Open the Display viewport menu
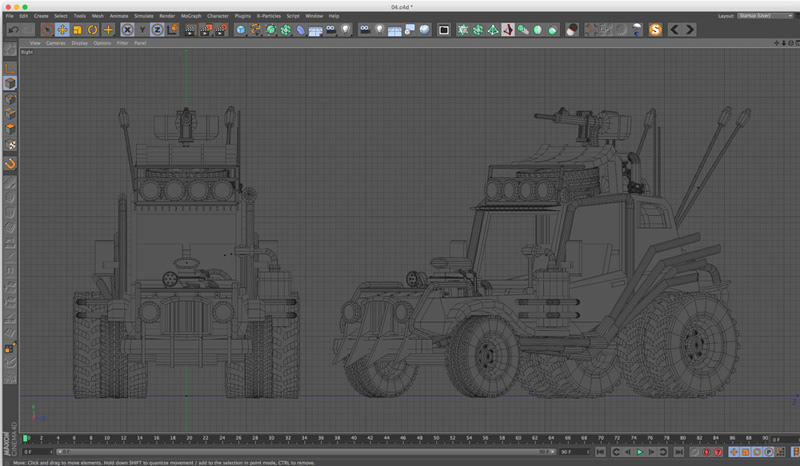The width and height of the screenshot is (800, 466). coord(80,43)
